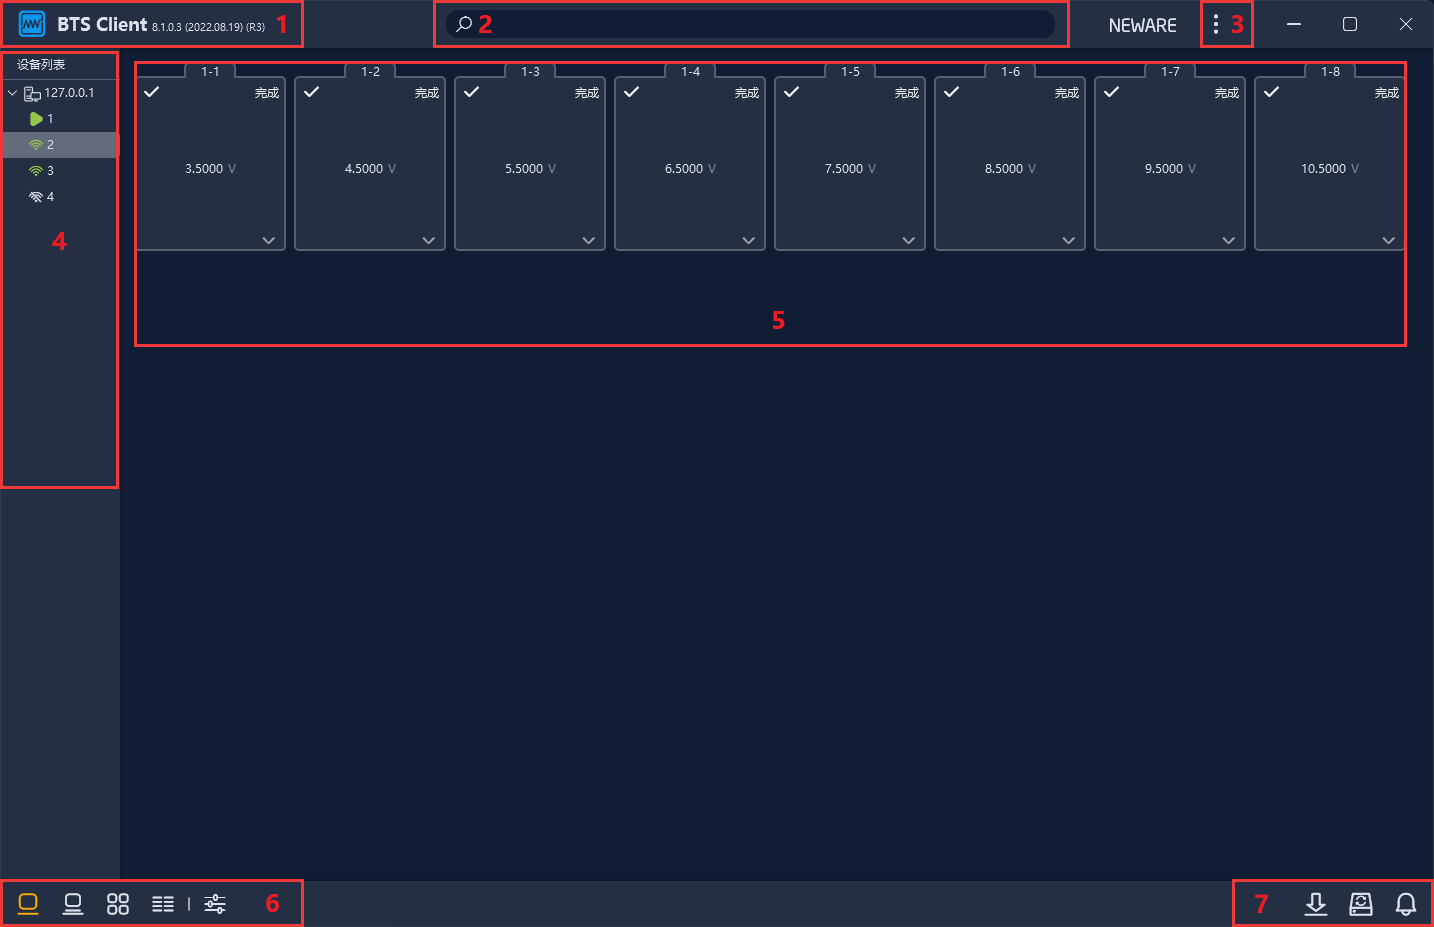Select device 3 in the device list
The image size is (1434, 927).
click(50, 171)
